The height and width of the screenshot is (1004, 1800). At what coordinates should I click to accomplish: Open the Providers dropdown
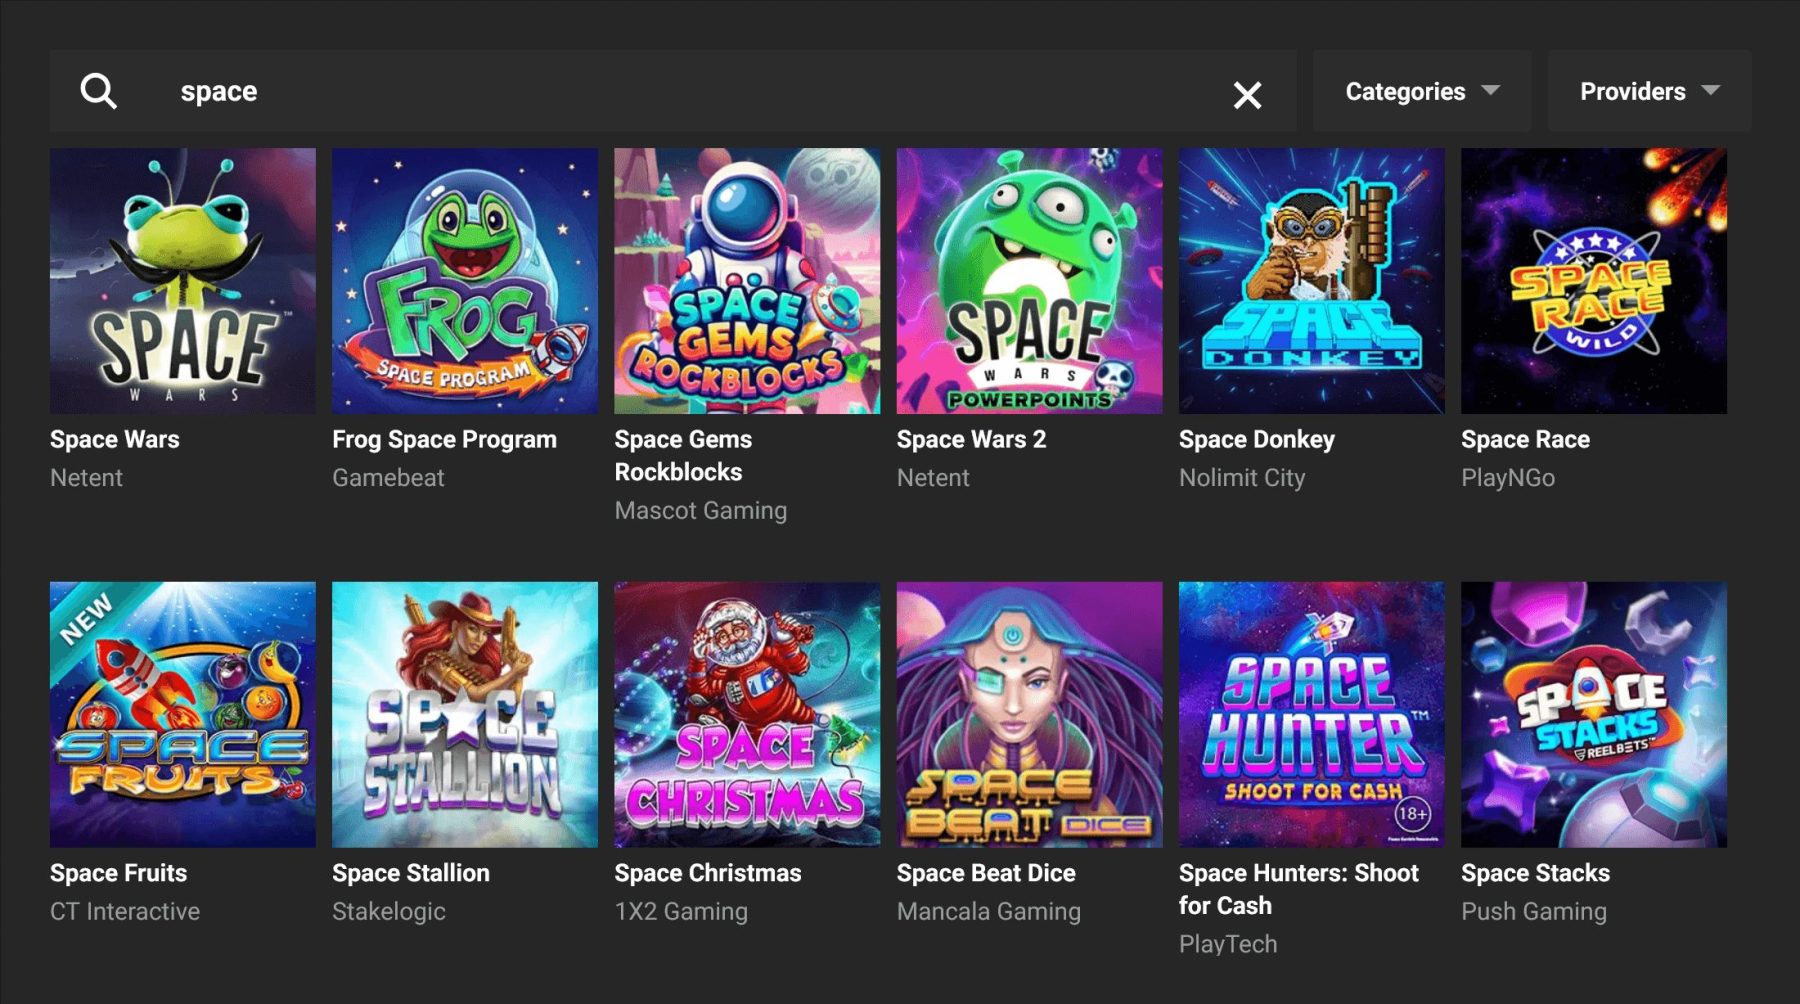(x=1649, y=91)
